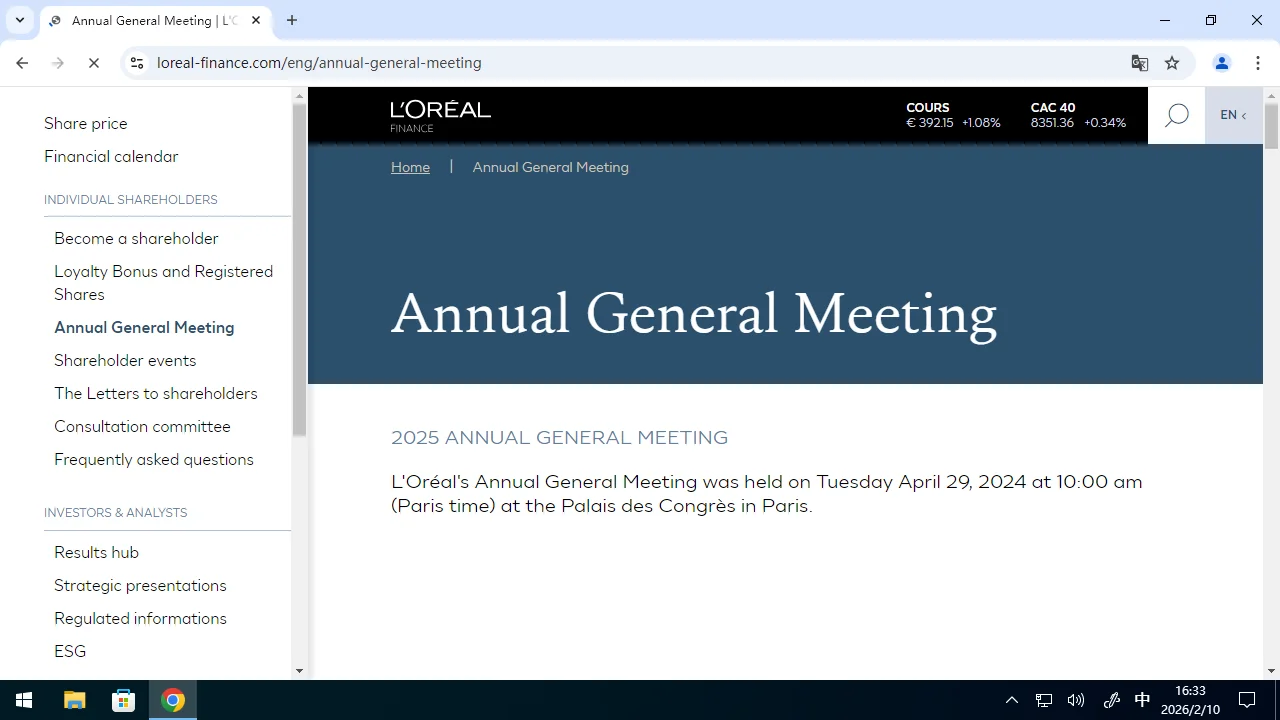Screen dimensions: 1280x720
Task: Open the tab search dropdown arrow
Action: pos(19,20)
